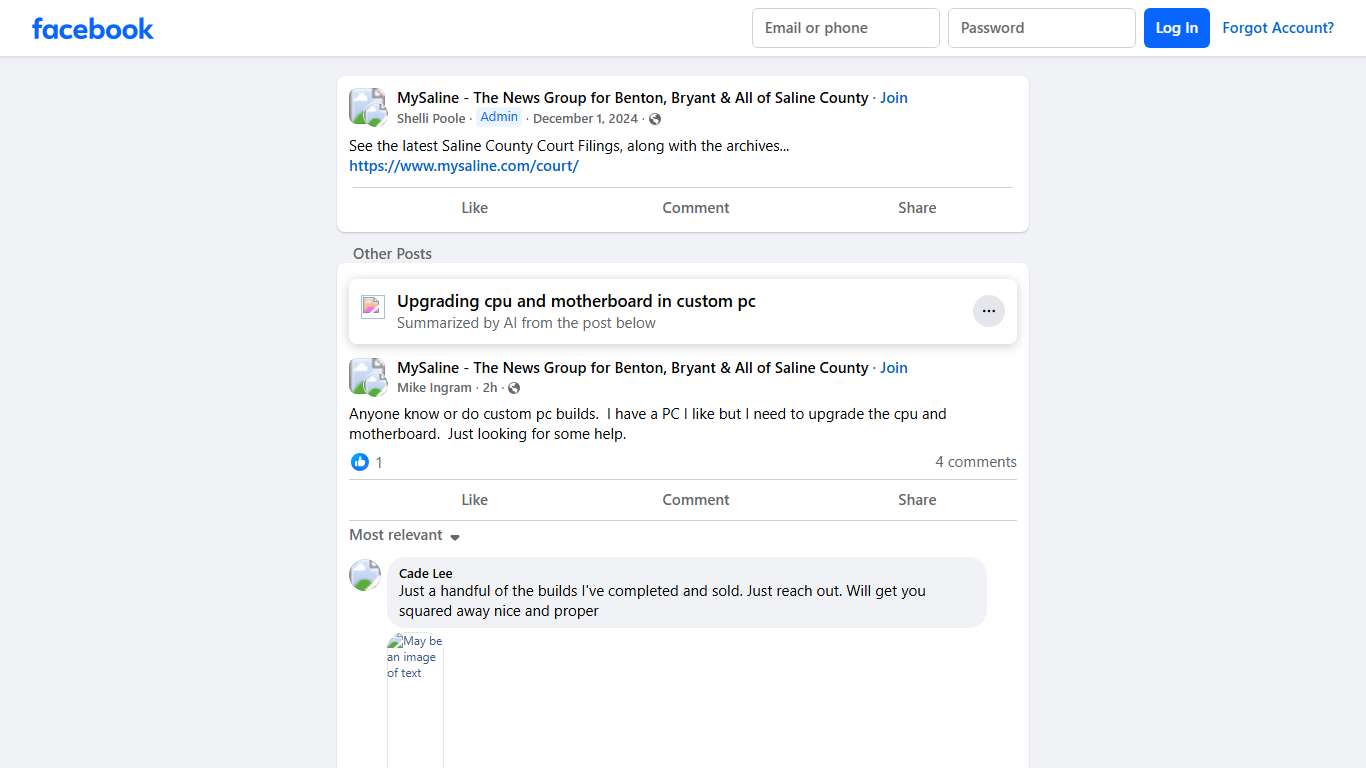The height and width of the screenshot is (768, 1366).
Task: Open the Most relevant sorting dropdown
Action: pyautogui.click(x=404, y=535)
